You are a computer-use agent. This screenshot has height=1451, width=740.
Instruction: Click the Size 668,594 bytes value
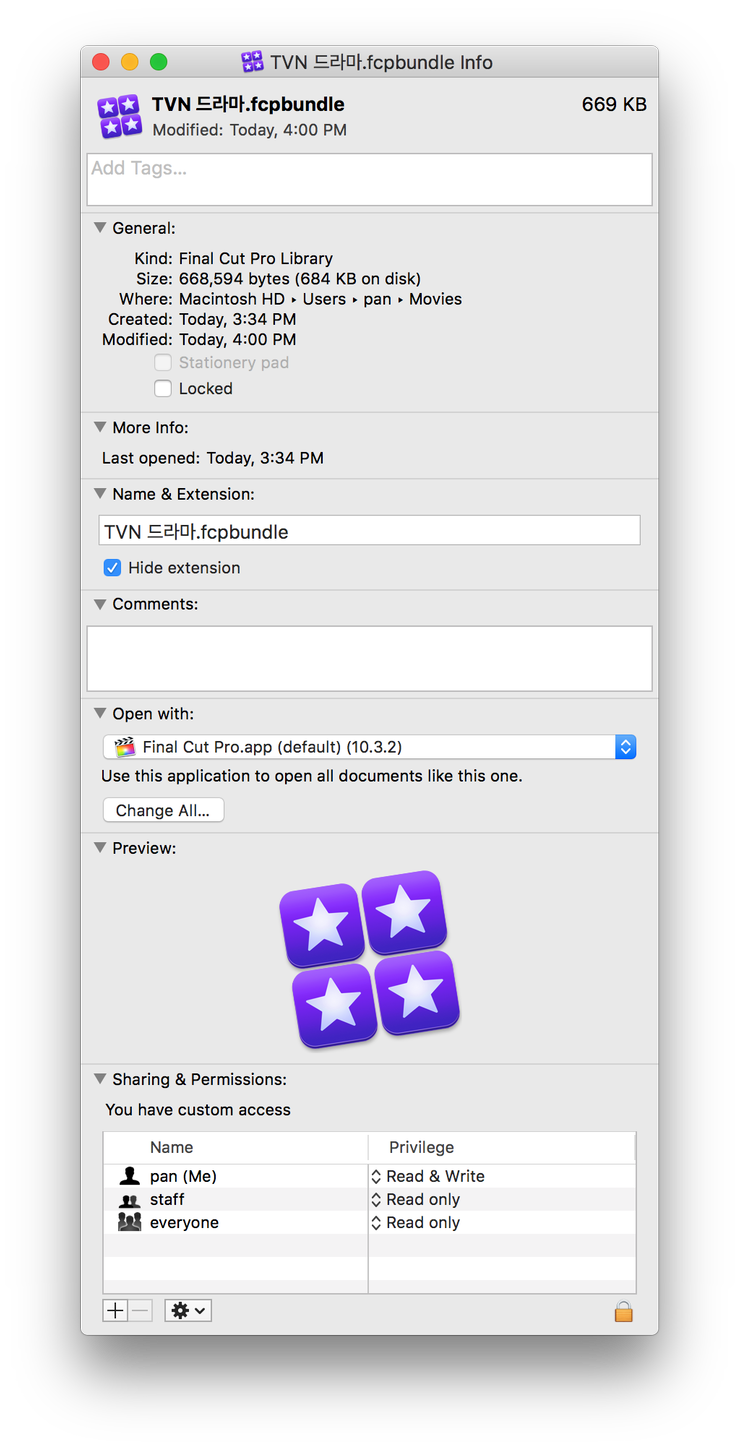pos(300,278)
